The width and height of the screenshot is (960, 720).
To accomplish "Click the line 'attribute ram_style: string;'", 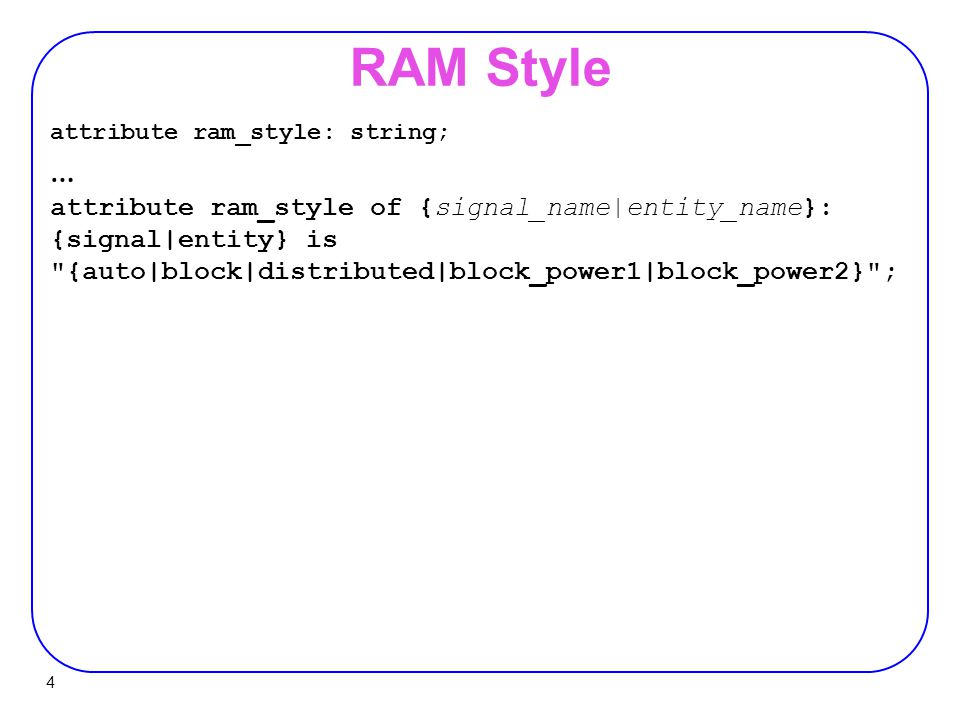I will click(249, 133).
